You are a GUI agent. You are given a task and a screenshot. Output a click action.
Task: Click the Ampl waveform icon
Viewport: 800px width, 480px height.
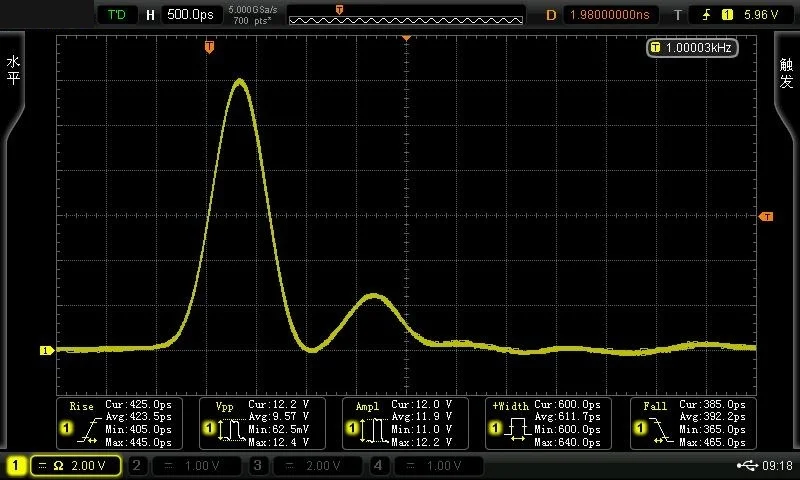point(375,430)
